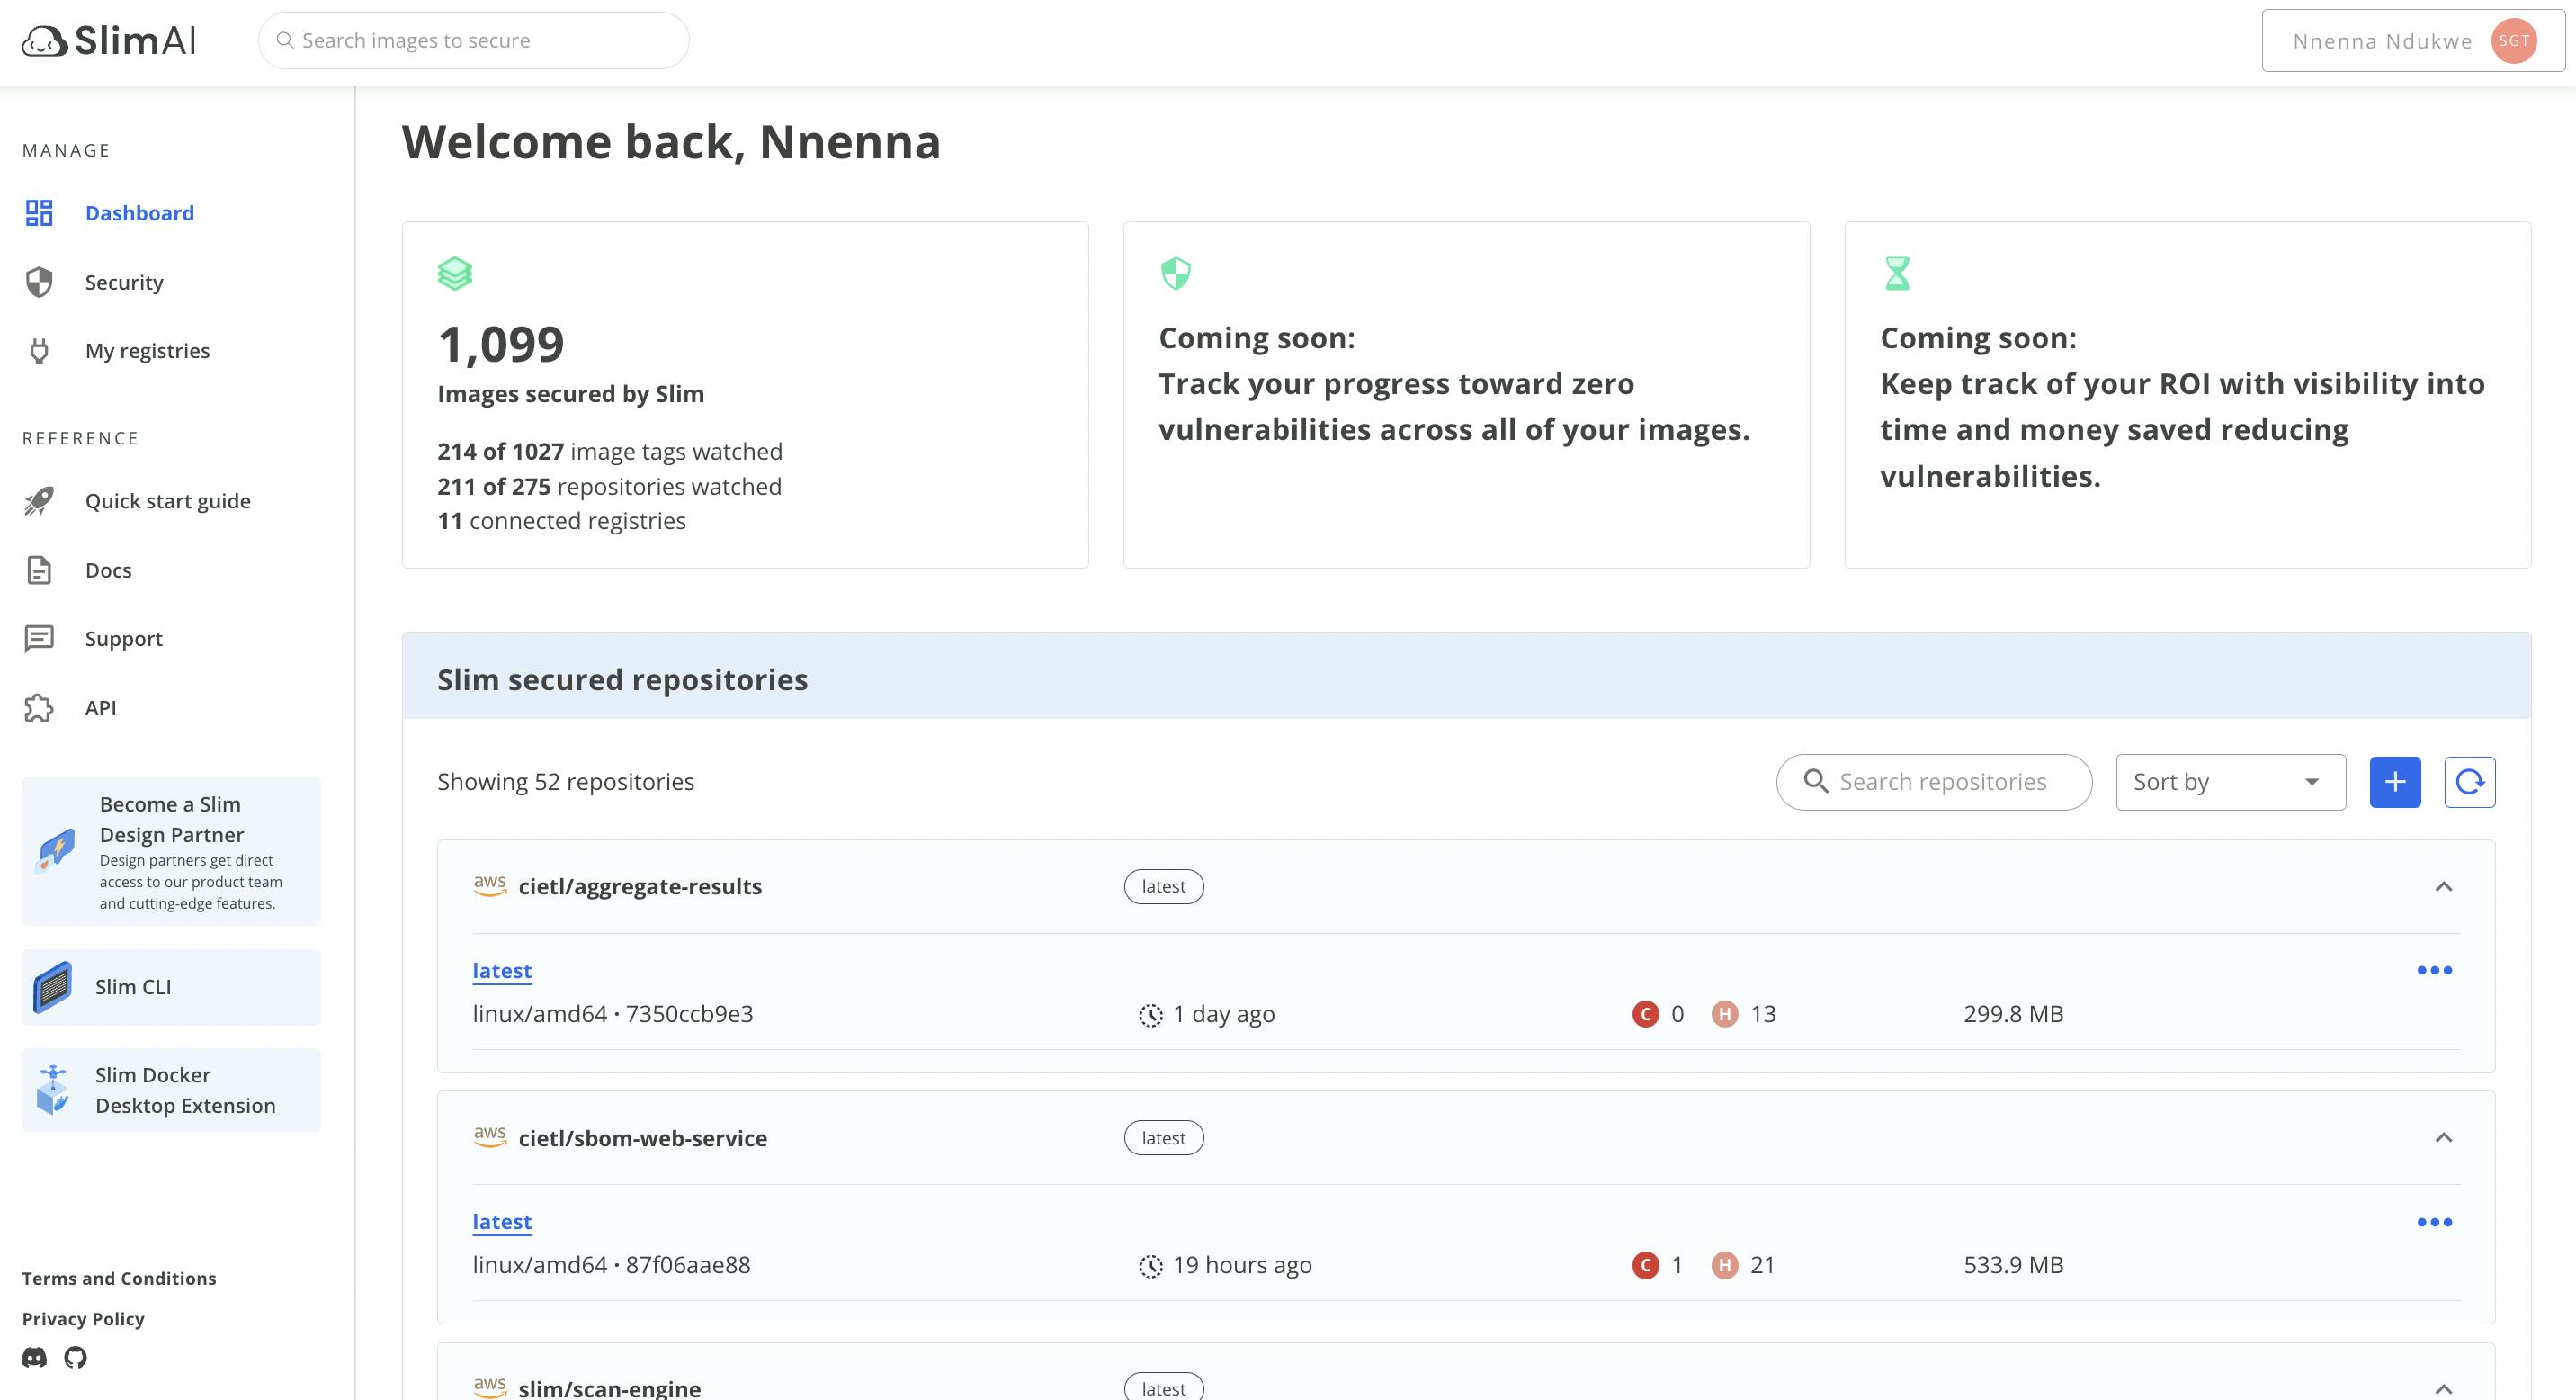Image resolution: width=2576 pixels, height=1400 pixels.
Task: Click the 11 connected registries text
Action: pyautogui.click(x=562, y=521)
